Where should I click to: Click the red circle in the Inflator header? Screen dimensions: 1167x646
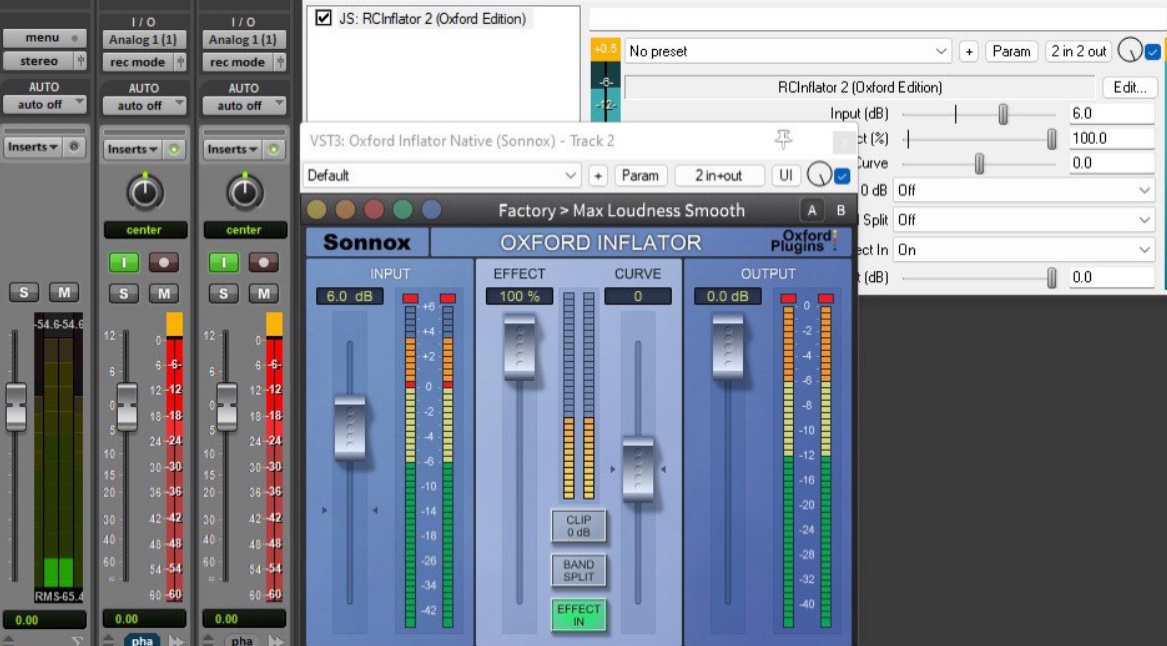click(374, 210)
